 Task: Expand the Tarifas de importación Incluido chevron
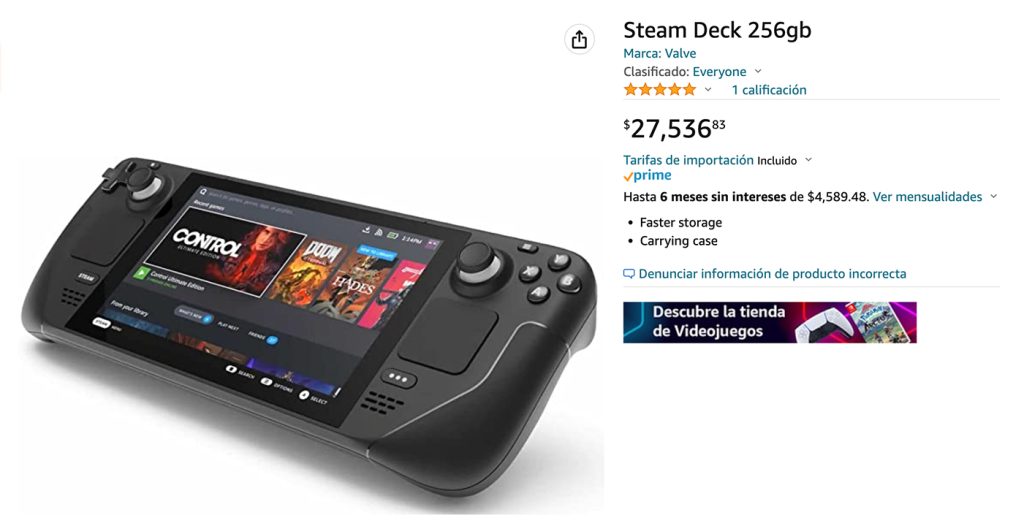808,160
